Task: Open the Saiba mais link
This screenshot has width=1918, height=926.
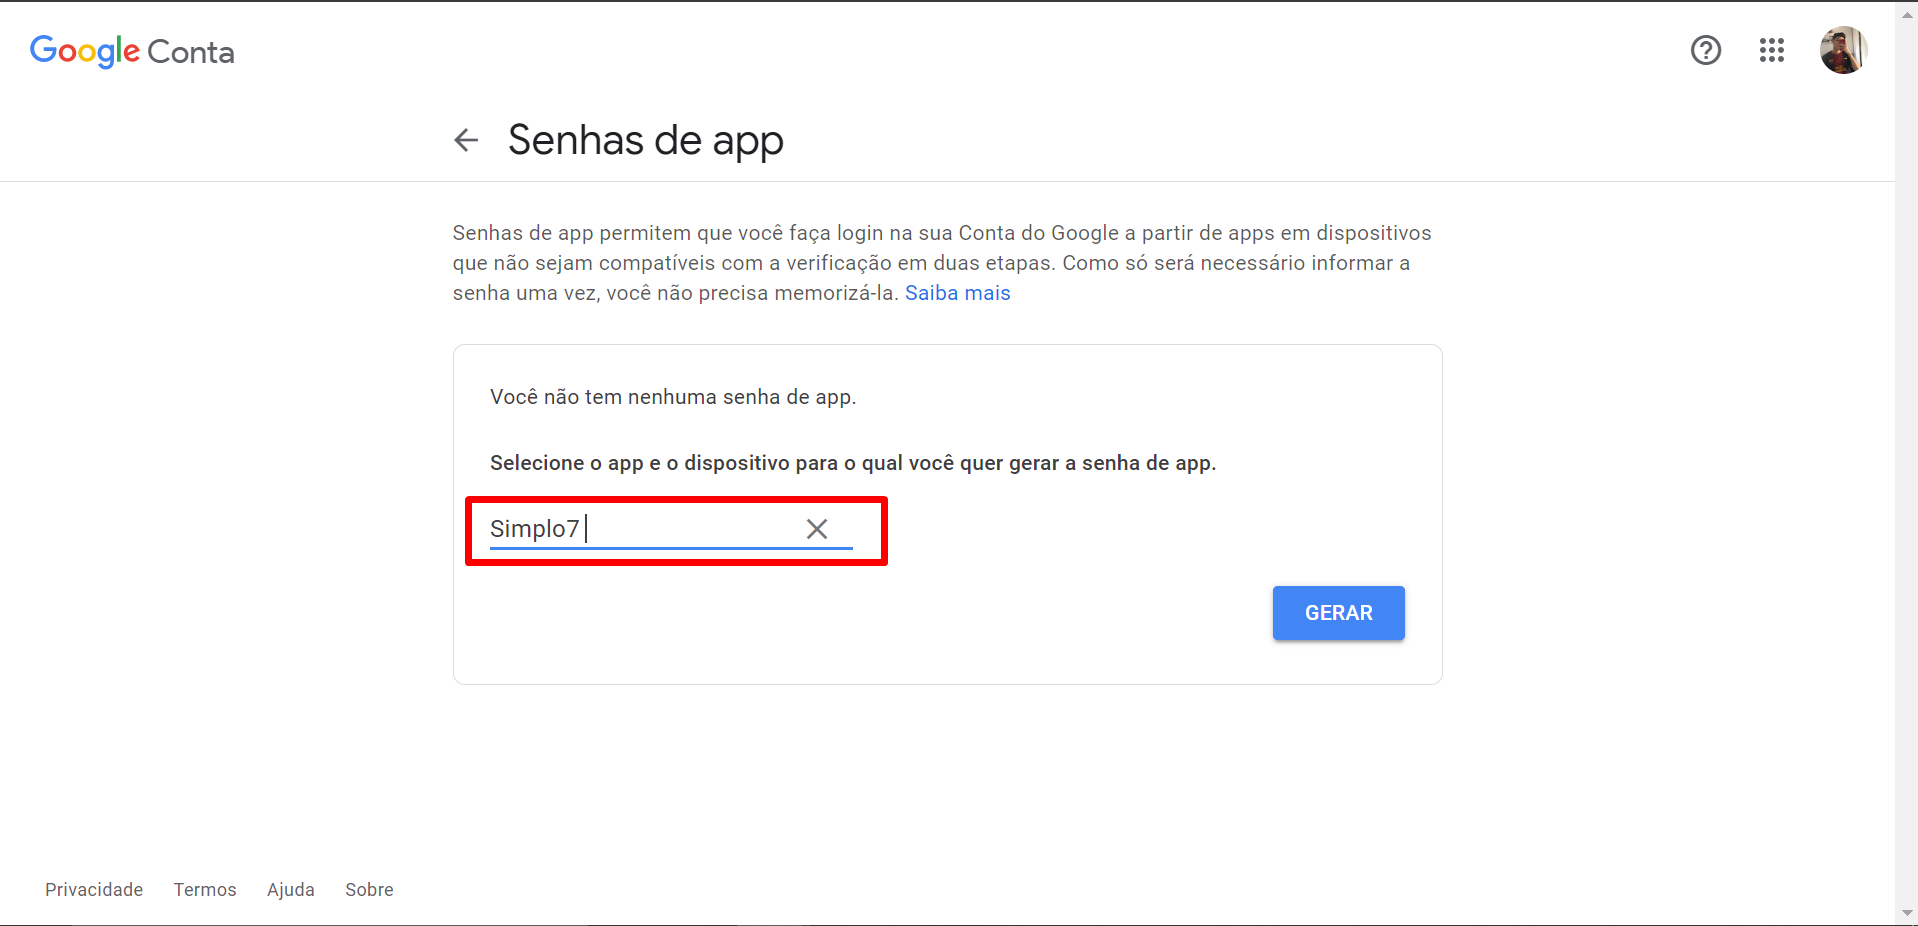Action: pyautogui.click(x=957, y=293)
